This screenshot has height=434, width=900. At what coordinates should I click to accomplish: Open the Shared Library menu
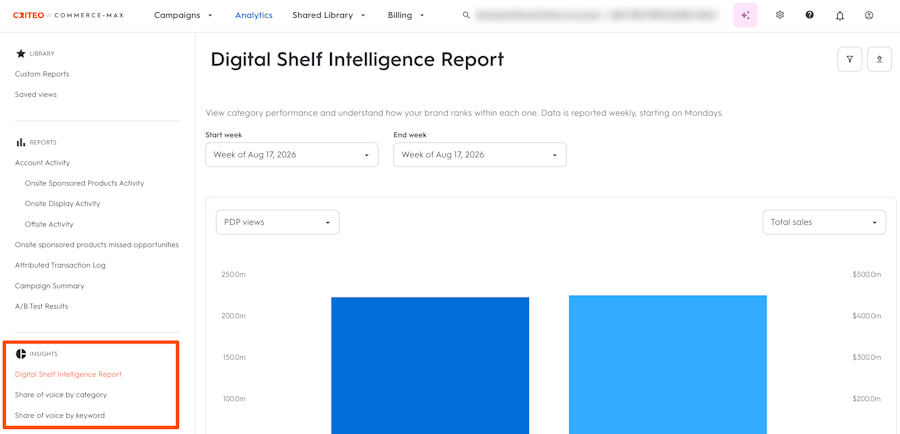329,16
